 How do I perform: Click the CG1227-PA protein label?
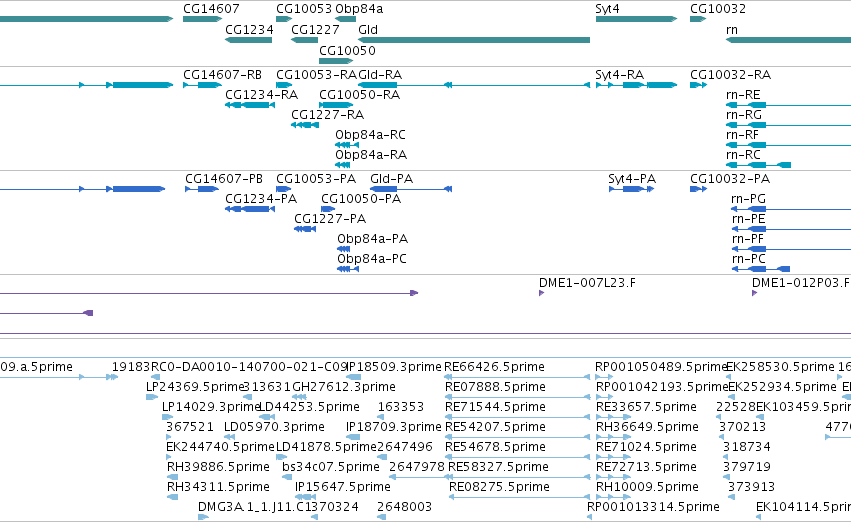(x=330, y=219)
